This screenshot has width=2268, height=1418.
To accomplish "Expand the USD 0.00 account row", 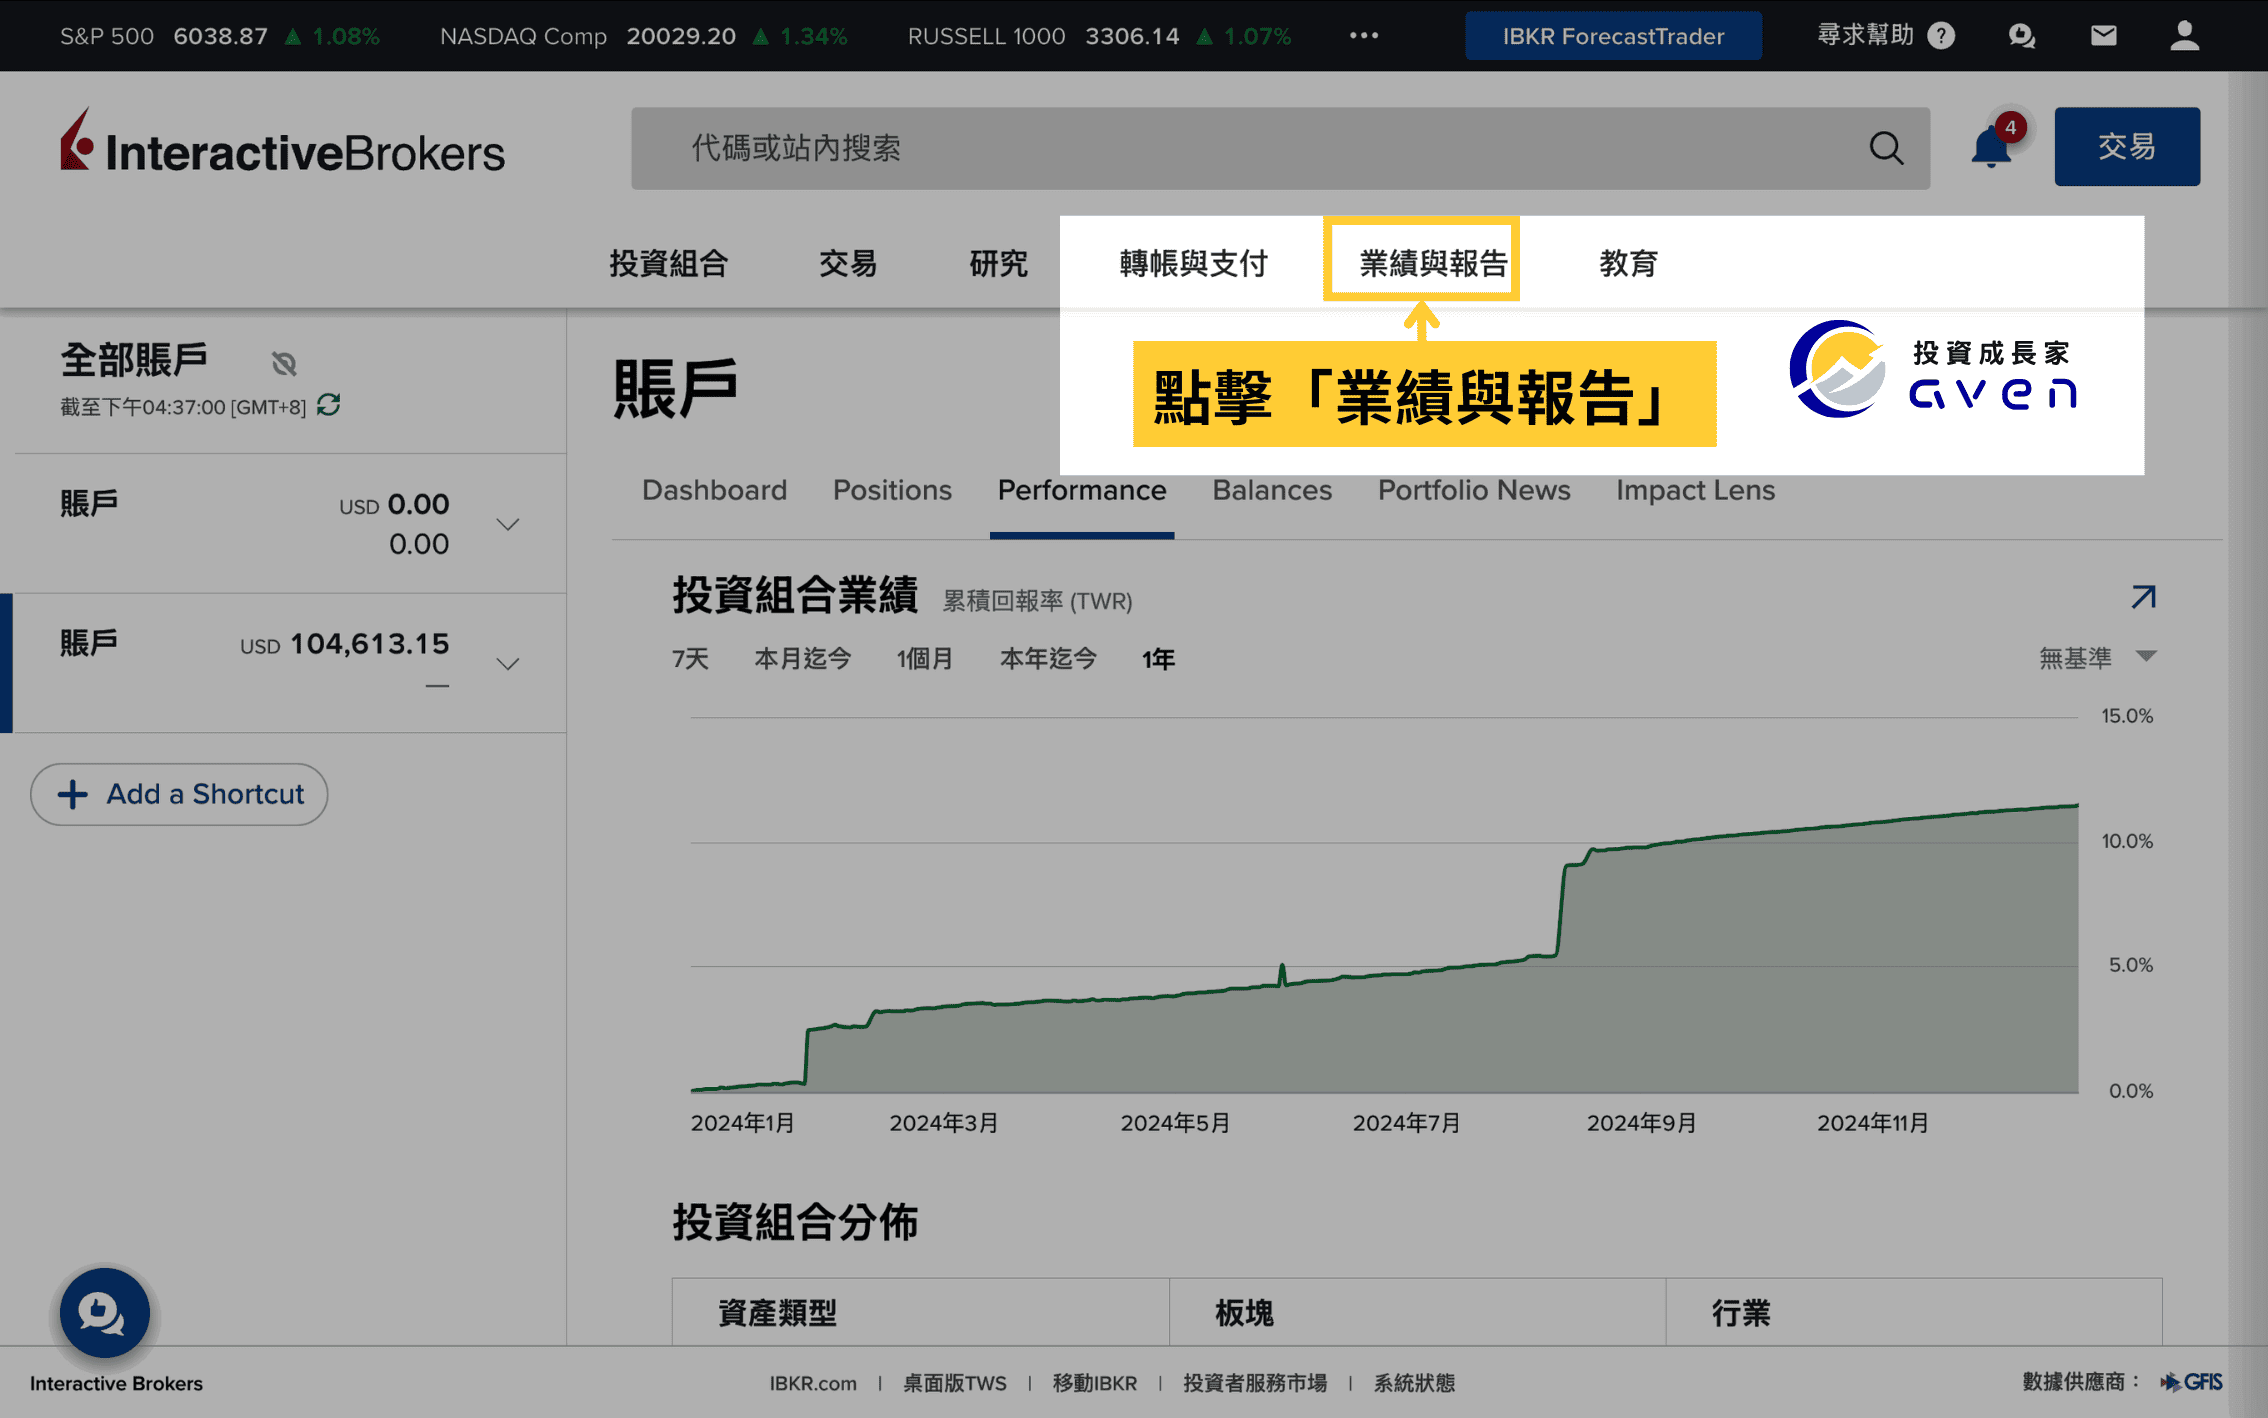I will click(x=508, y=524).
